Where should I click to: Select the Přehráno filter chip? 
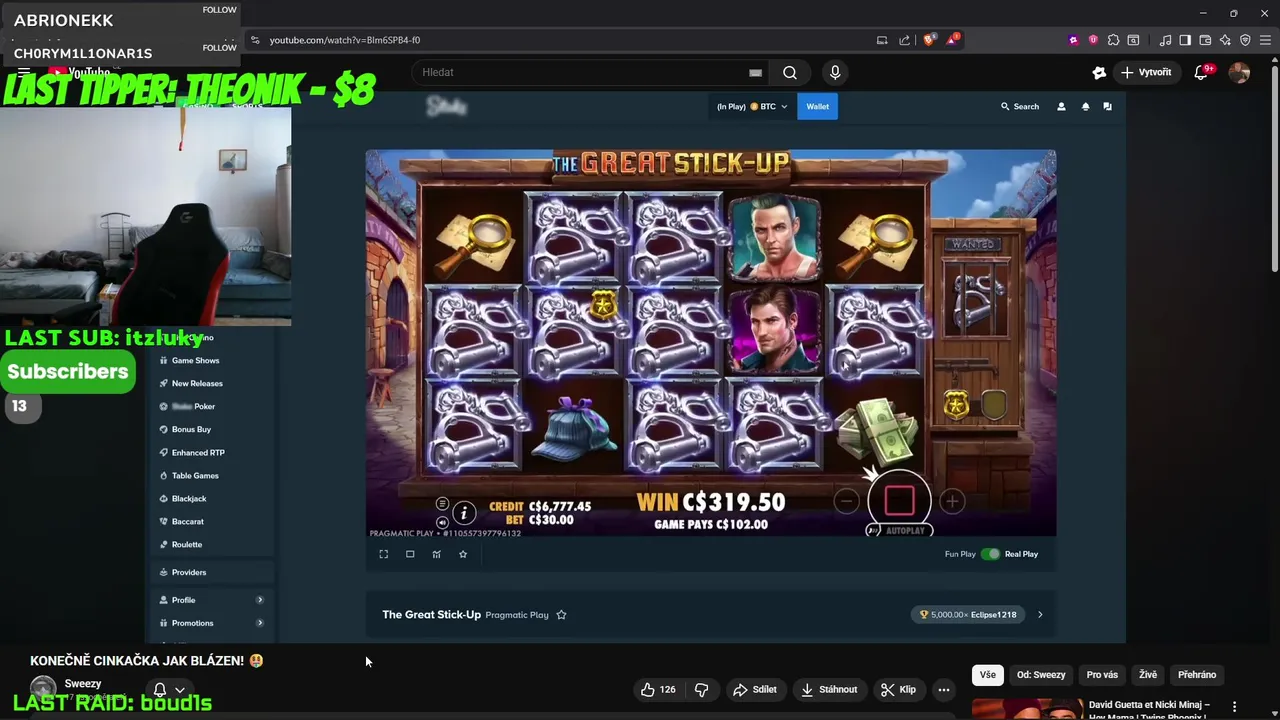1197,675
